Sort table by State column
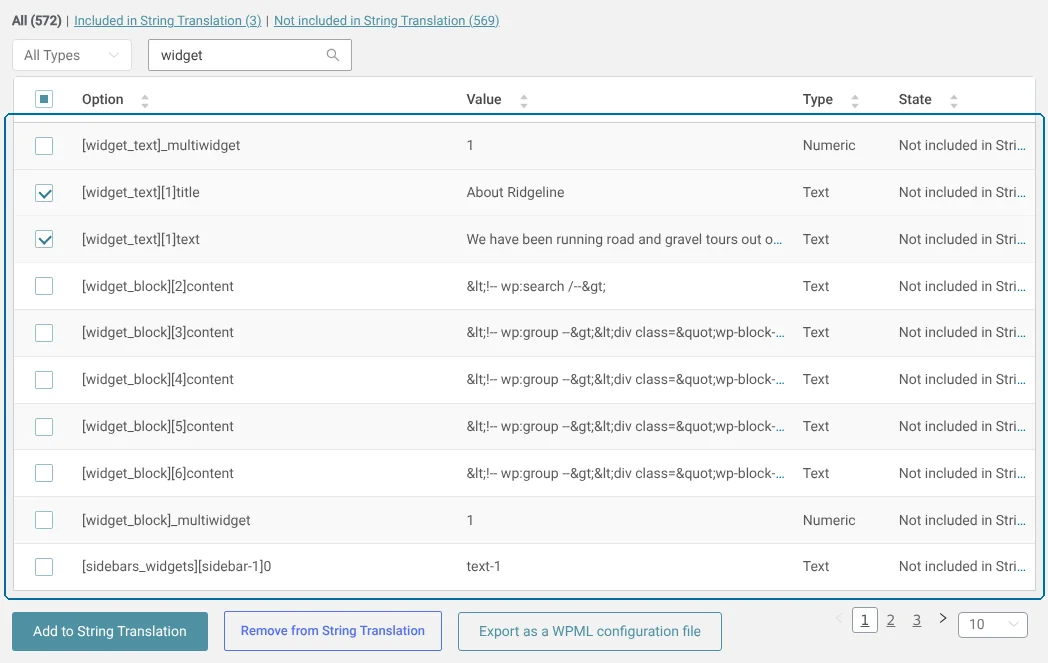Image resolution: width=1048 pixels, height=663 pixels. pos(953,100)
